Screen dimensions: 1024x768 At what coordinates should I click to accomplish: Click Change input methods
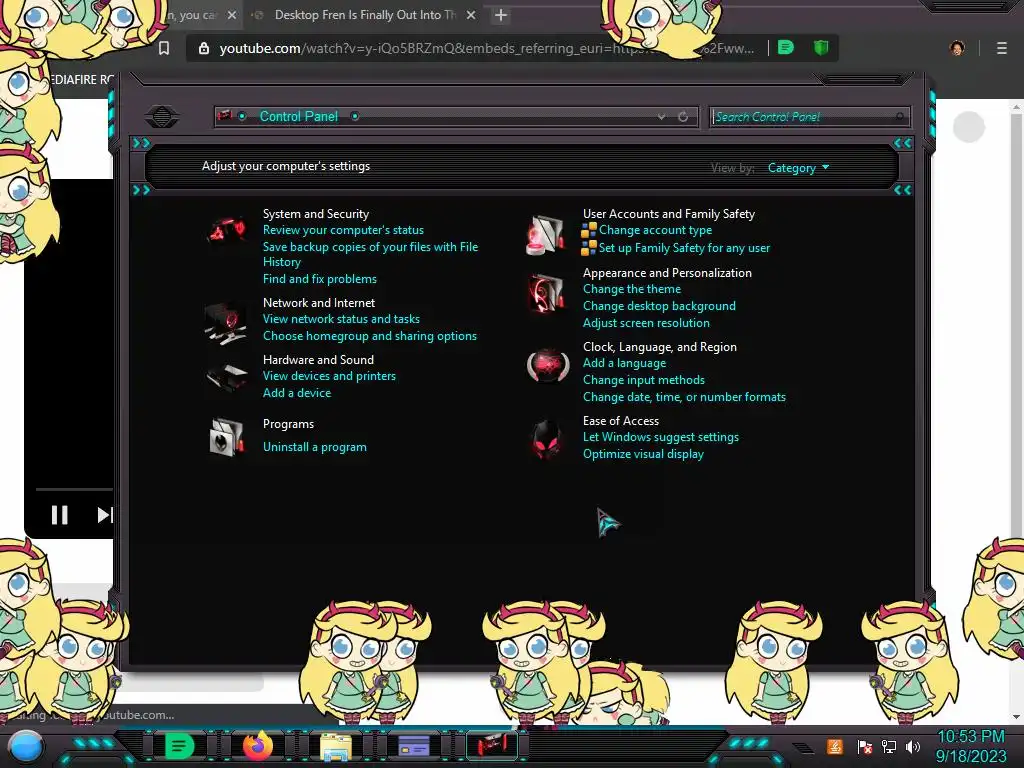point(644,379)
